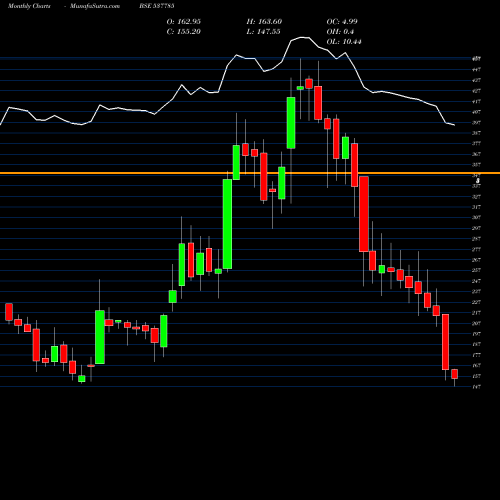This screenshot has height=500, width=500.
Task: Select the BSE 537785 stock code
Action: [157, 6]
